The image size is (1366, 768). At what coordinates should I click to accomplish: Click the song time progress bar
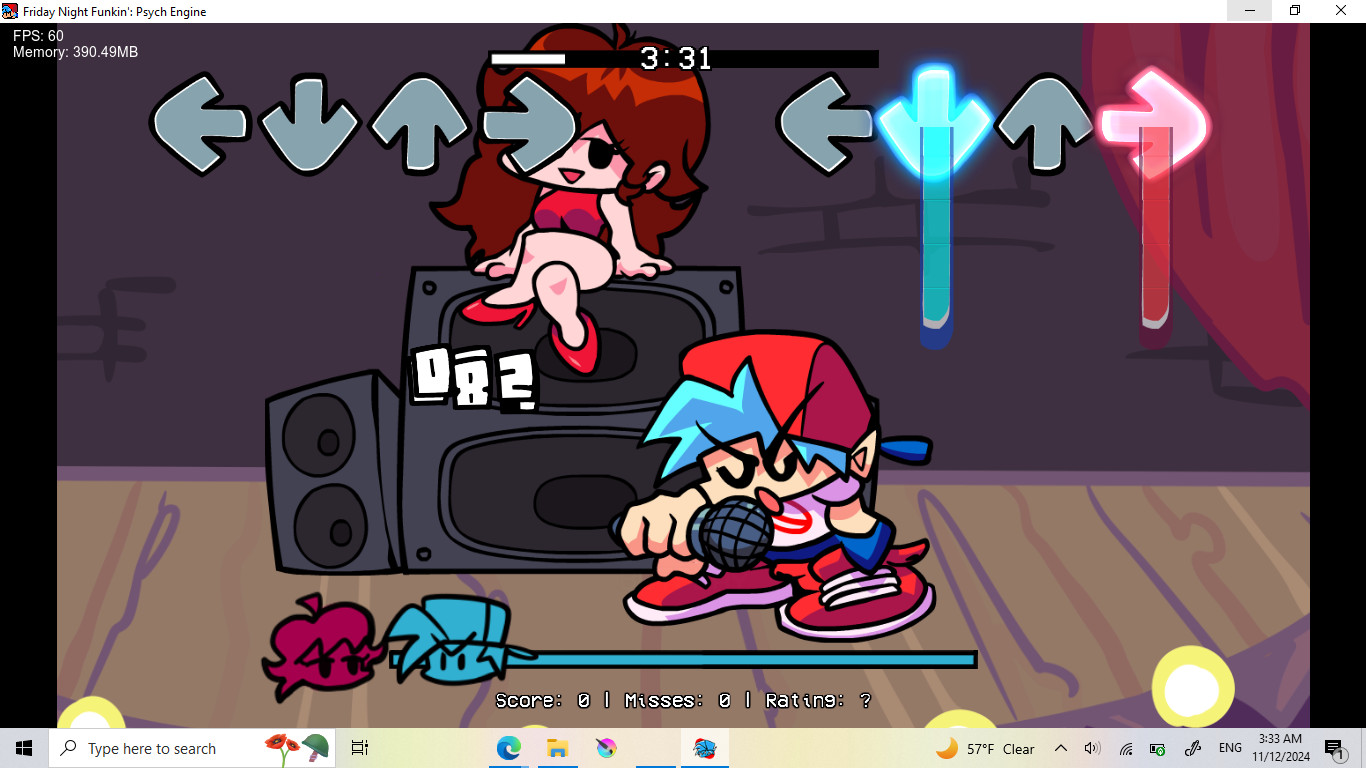[683, 59]
